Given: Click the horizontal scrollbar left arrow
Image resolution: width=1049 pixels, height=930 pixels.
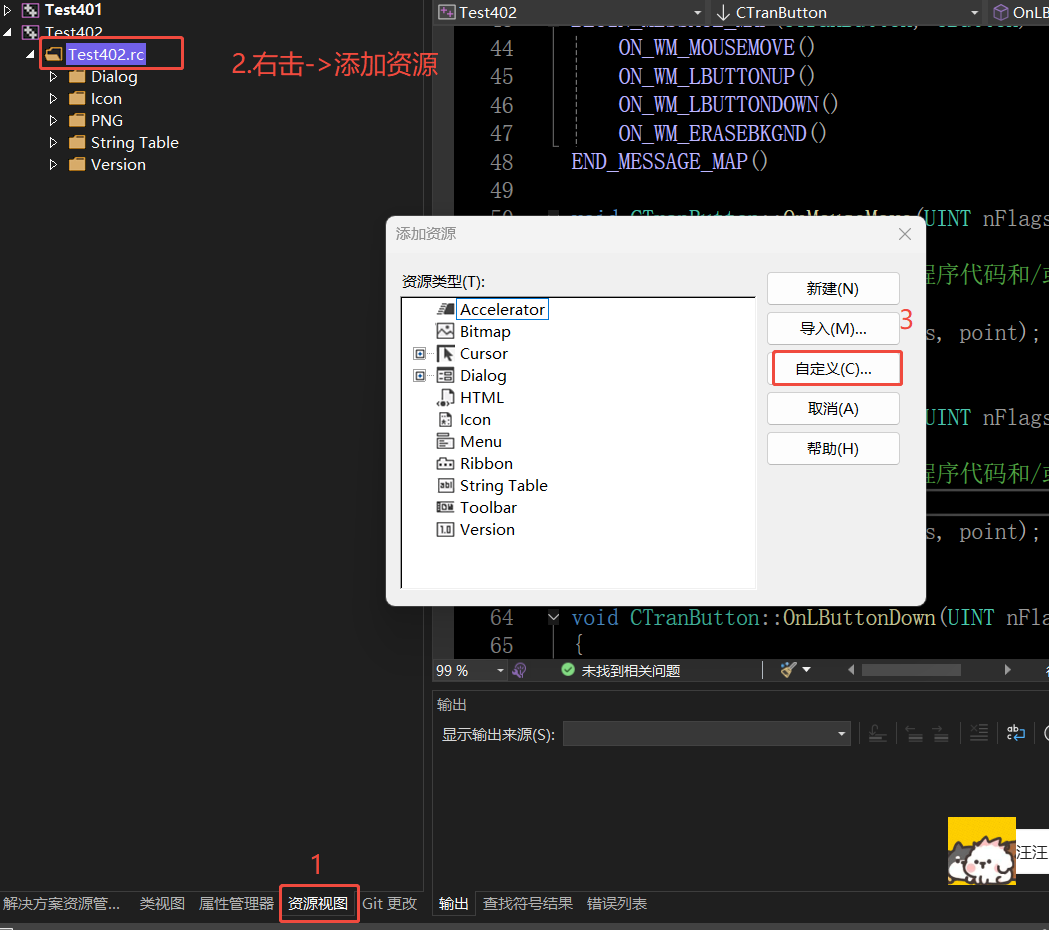Looking at the screenshot, I should click(x=851, y=670).
